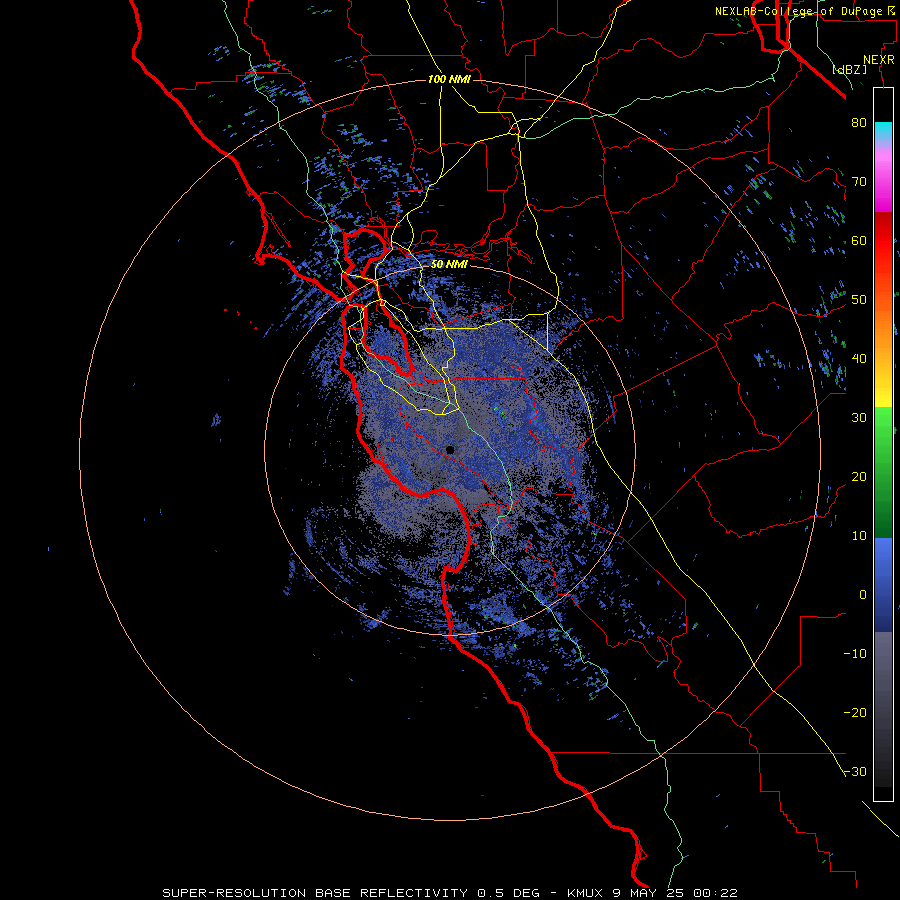Click the -20 value on reflectivity scale
The height and width of the screenshot is (900, 900).
point(855,712)
